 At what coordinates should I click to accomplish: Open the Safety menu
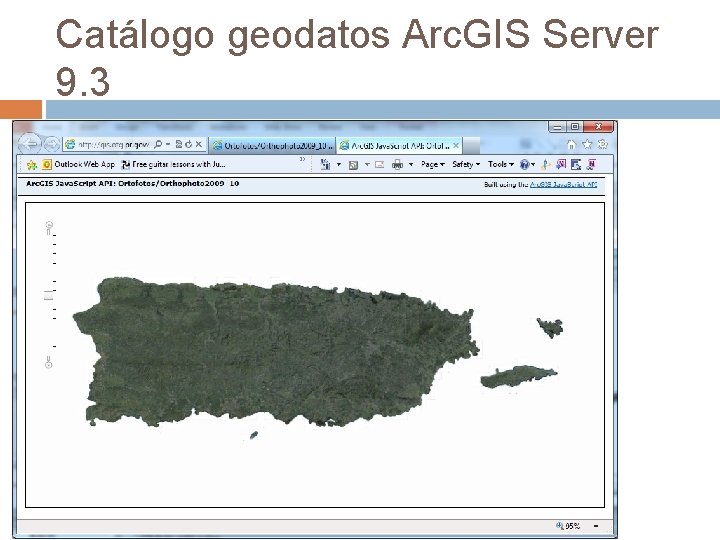pos(466,164)
